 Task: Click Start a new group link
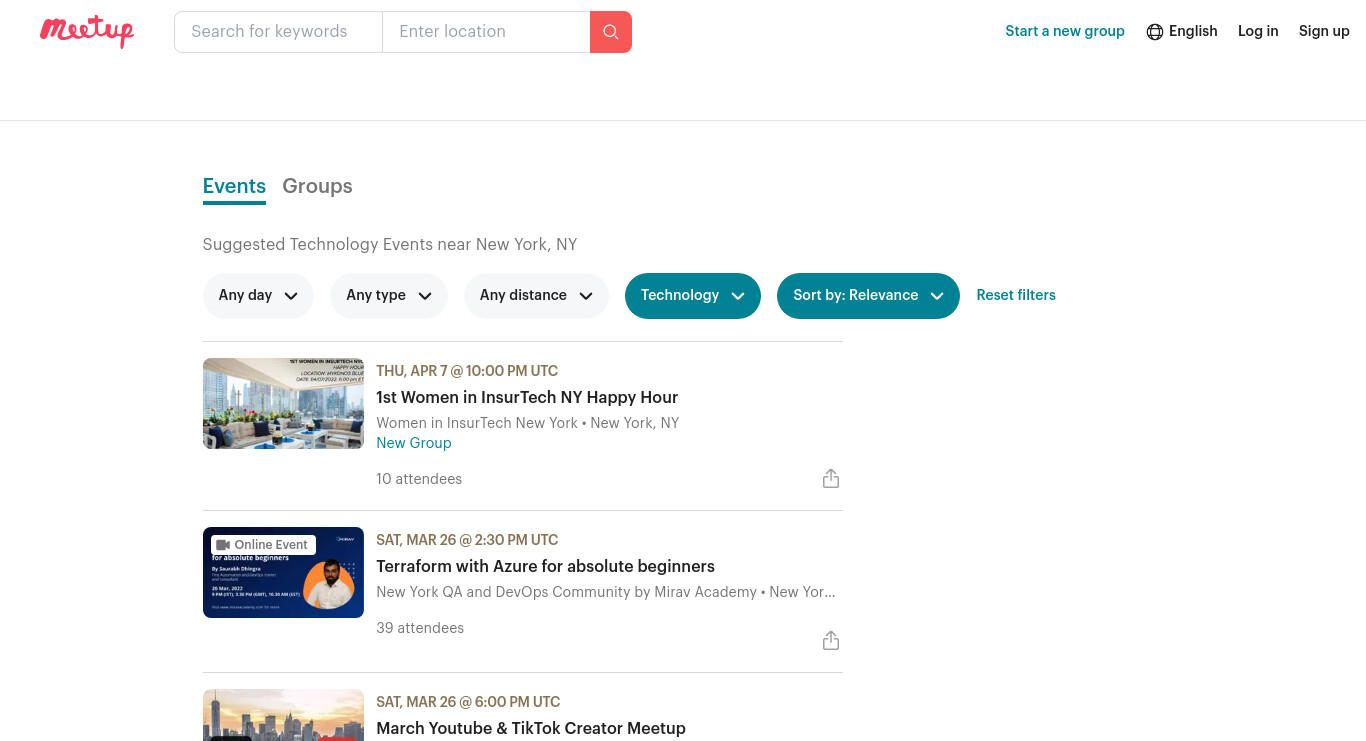click(x=1065, y=31)
